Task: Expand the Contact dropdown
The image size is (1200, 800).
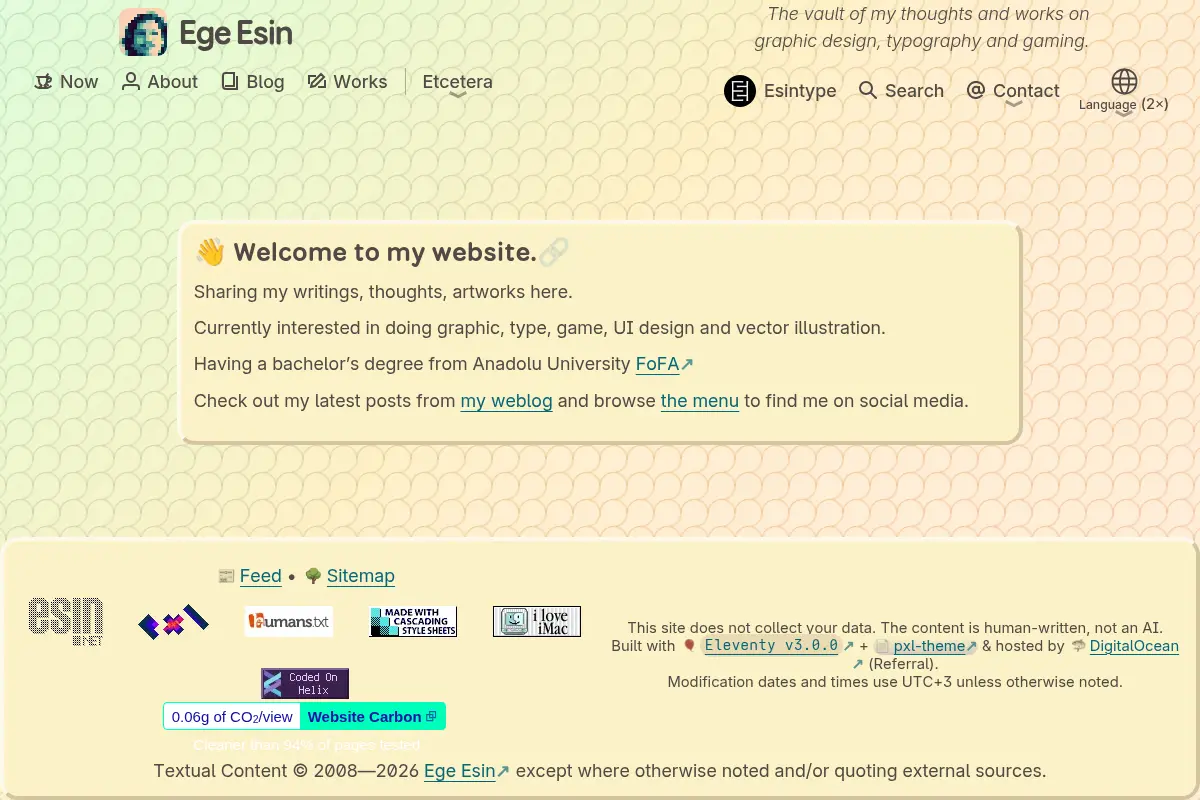Action: pos(1013,91)
